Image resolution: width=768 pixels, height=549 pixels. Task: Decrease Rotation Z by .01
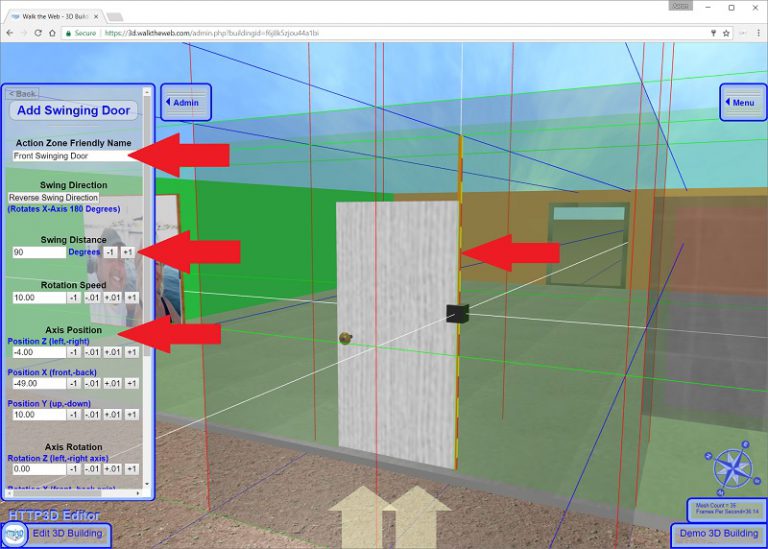coord(92,469)
